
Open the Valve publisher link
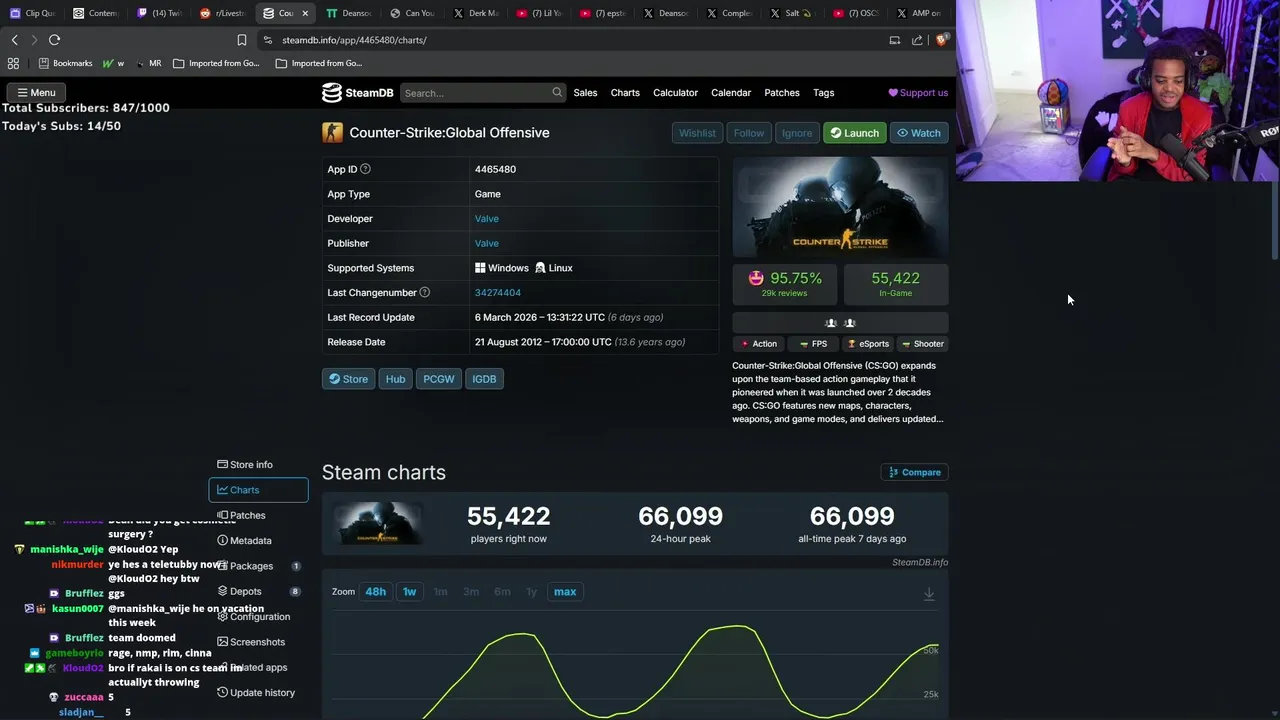(486, 243)
